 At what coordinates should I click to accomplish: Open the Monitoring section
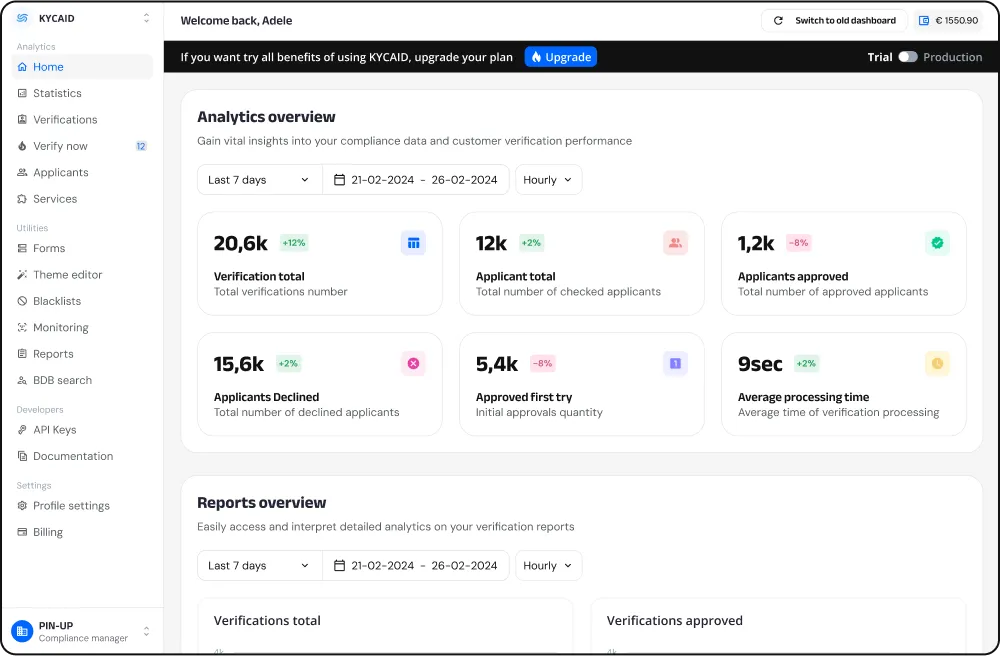tap(63, 327)
